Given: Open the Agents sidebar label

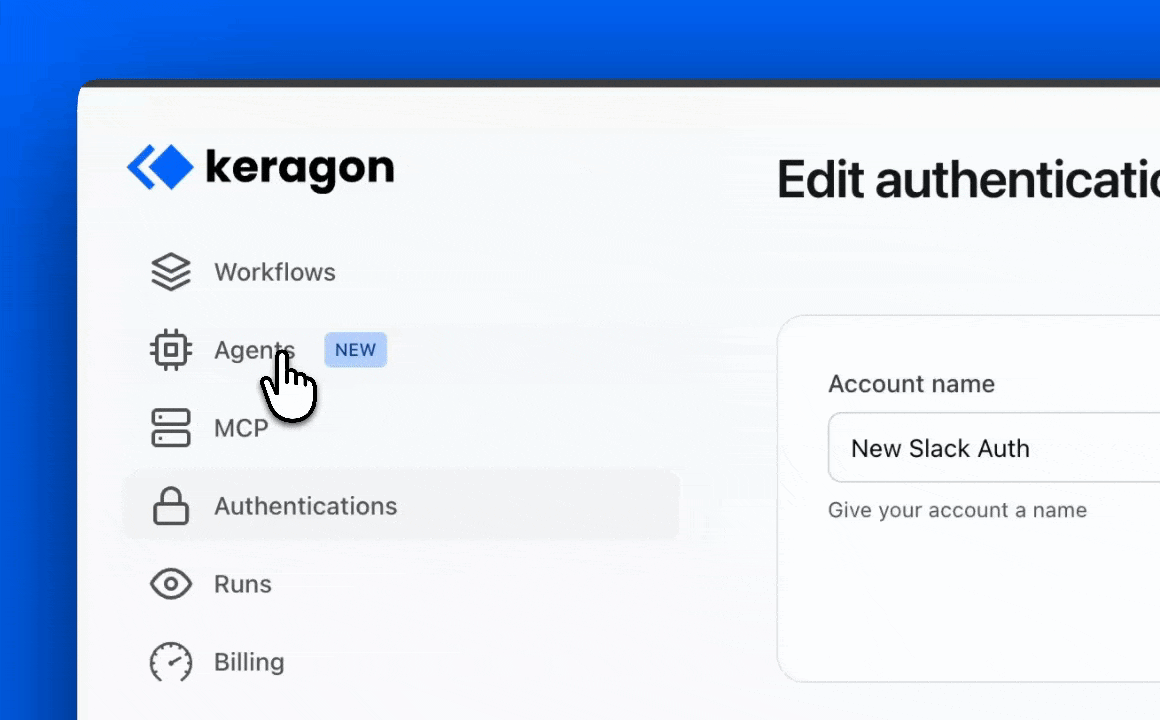Looking at the screenshot, I should (254, 350).
